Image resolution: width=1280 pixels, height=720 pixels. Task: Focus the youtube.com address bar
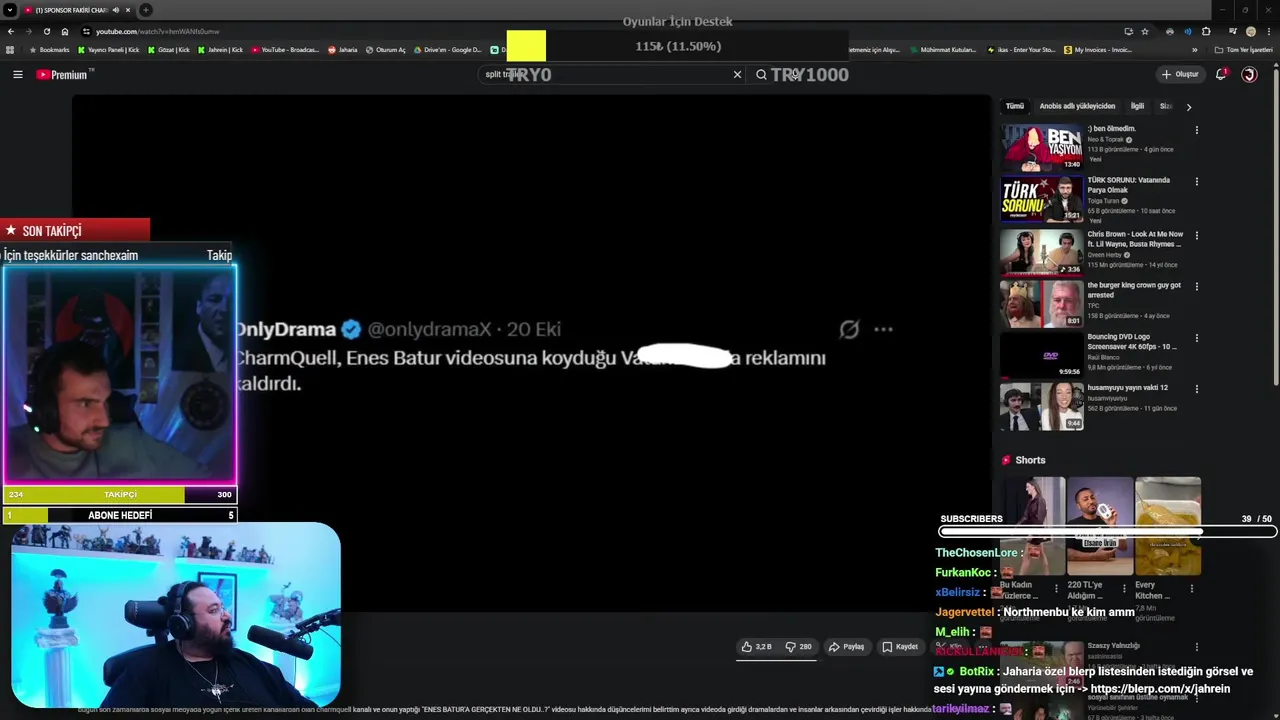tap(600, 31)
